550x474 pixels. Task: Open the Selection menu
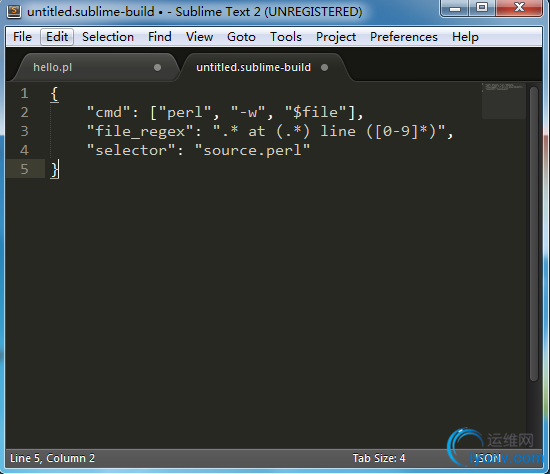click(108, 37)
